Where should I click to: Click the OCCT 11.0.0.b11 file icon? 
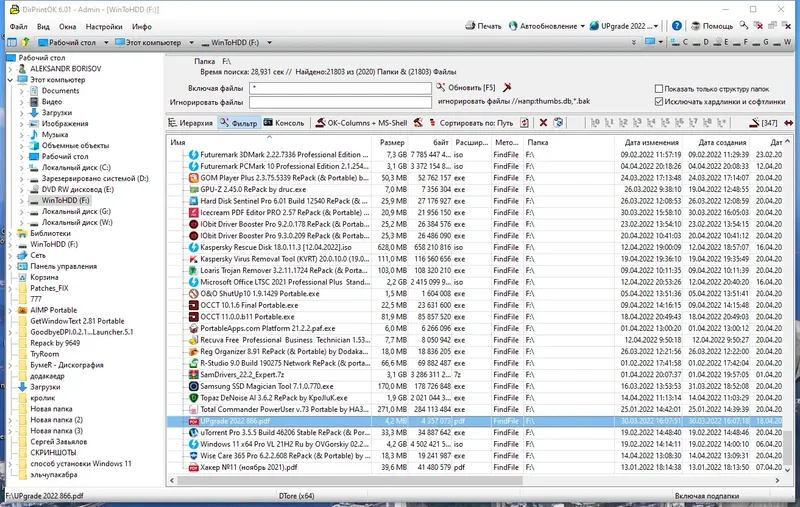click(x=193, y=317)
